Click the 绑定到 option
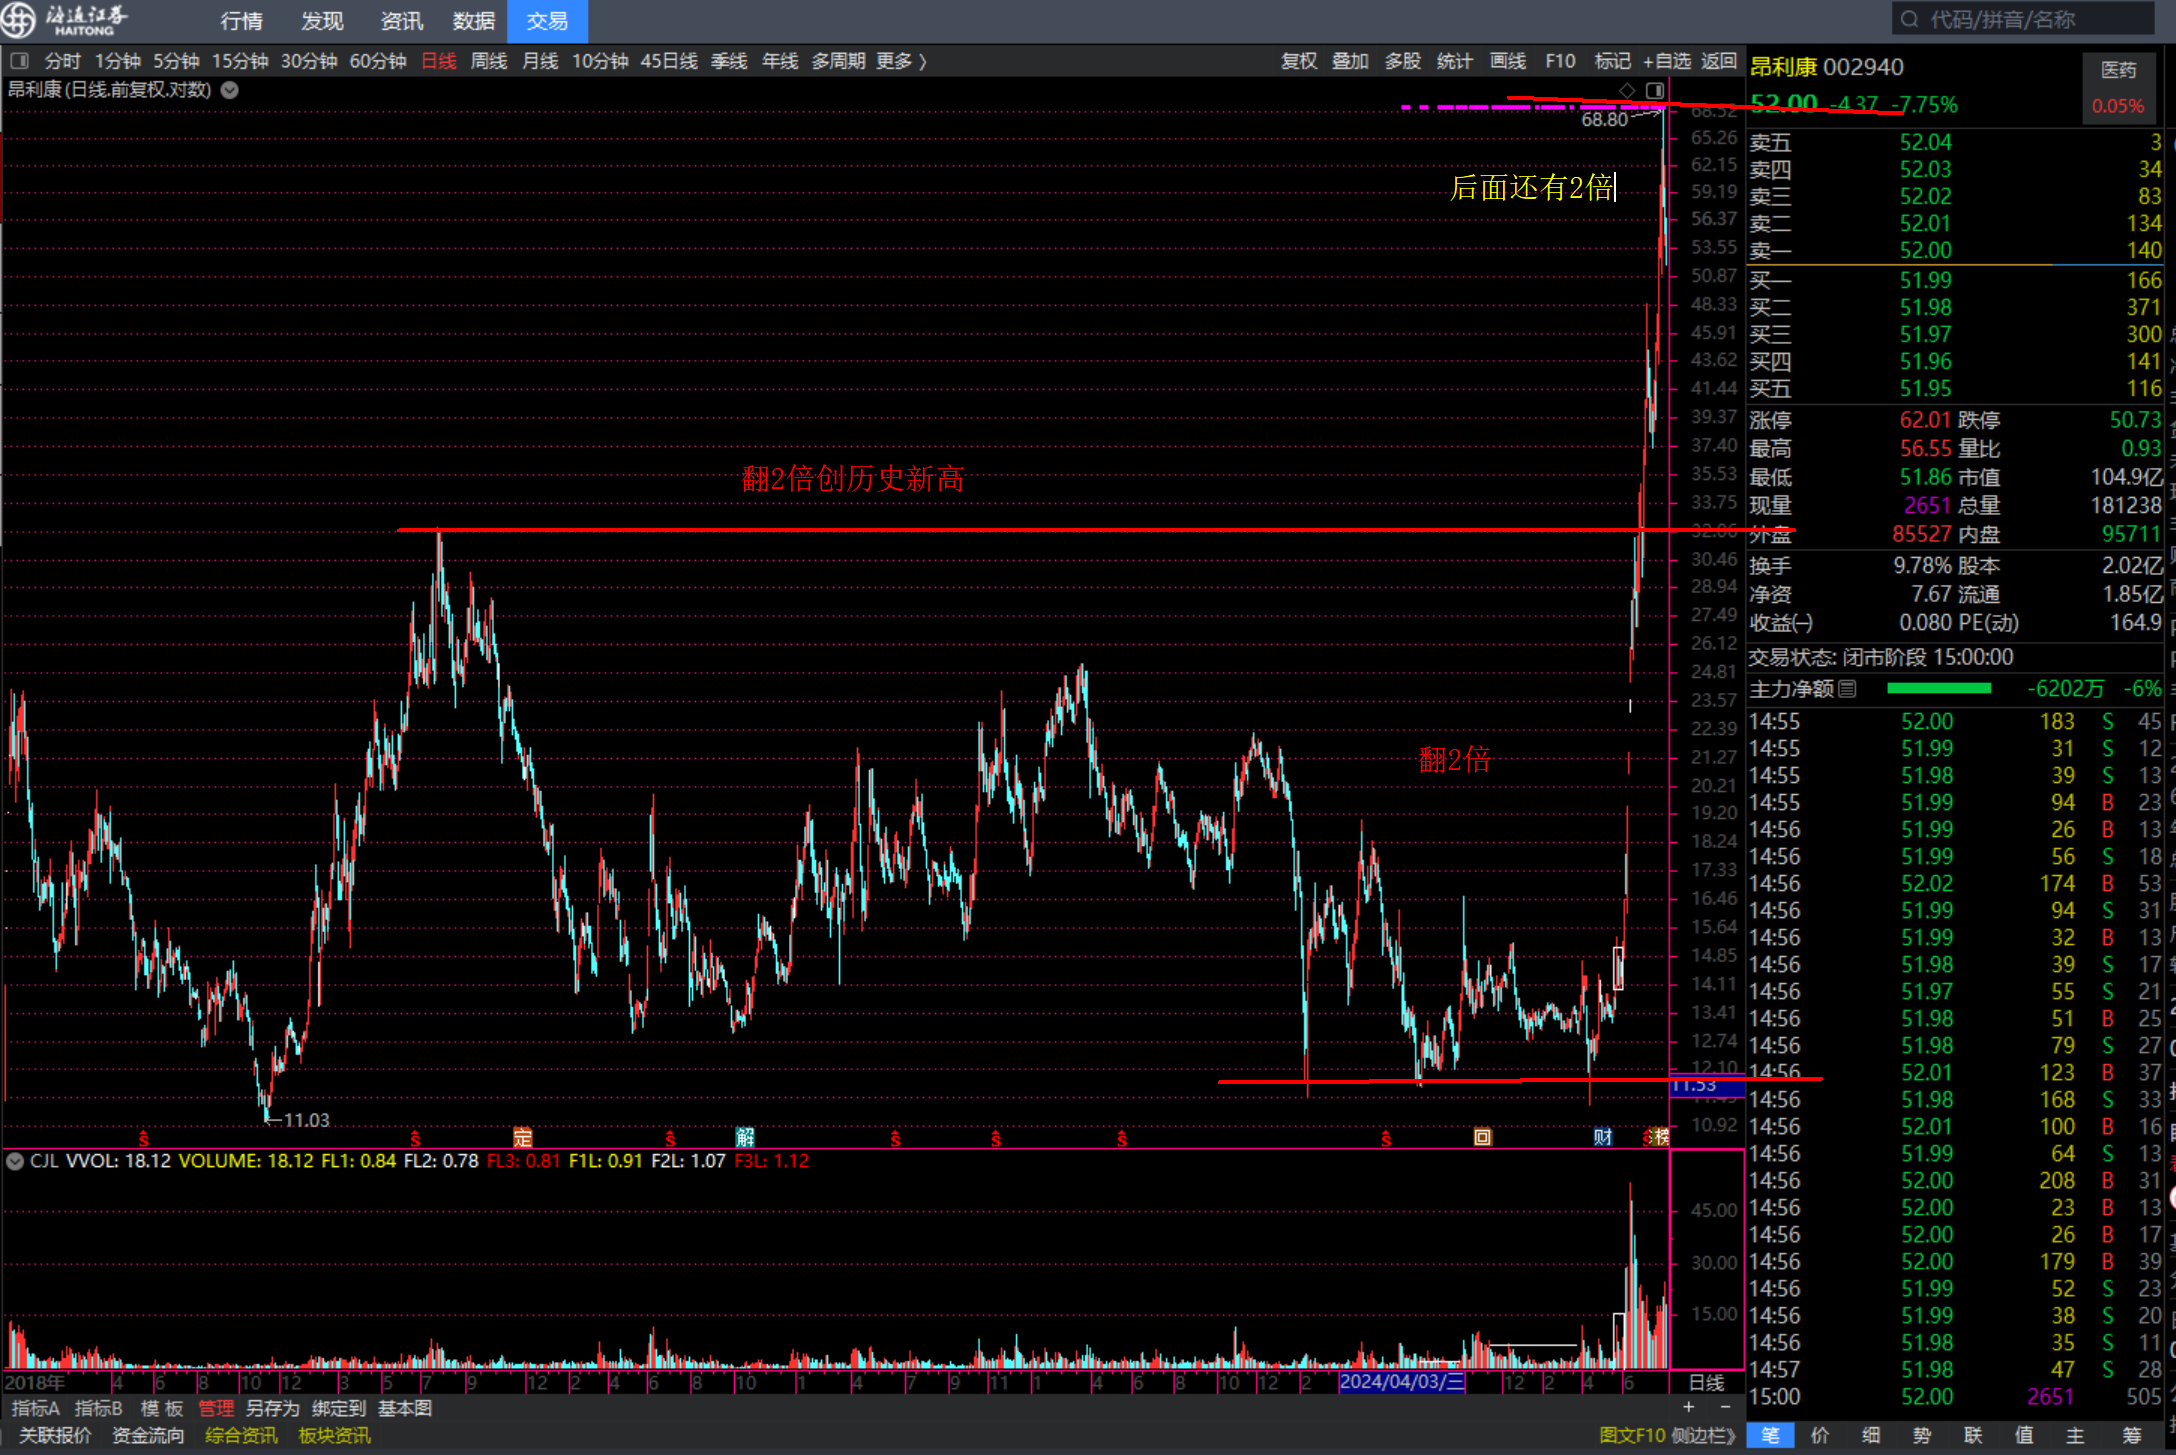Screen dimensions: 2176x1455 tap(339, 1408)
